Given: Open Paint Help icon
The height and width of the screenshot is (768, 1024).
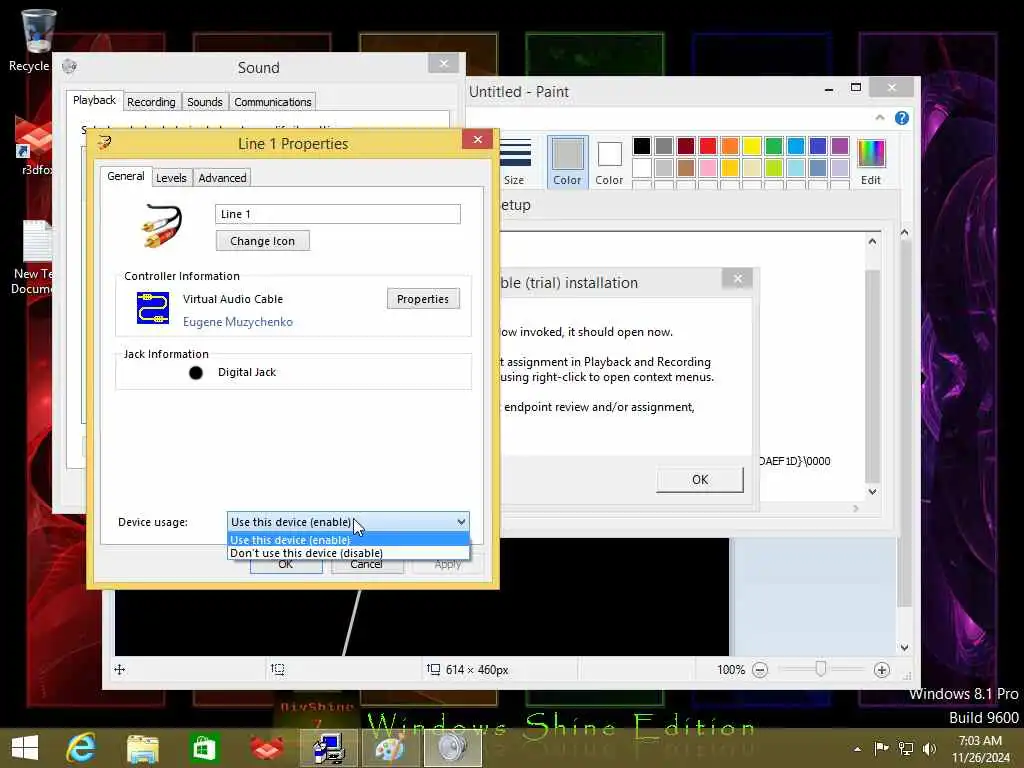Looking at the screenshot, I should coord(902,118).
